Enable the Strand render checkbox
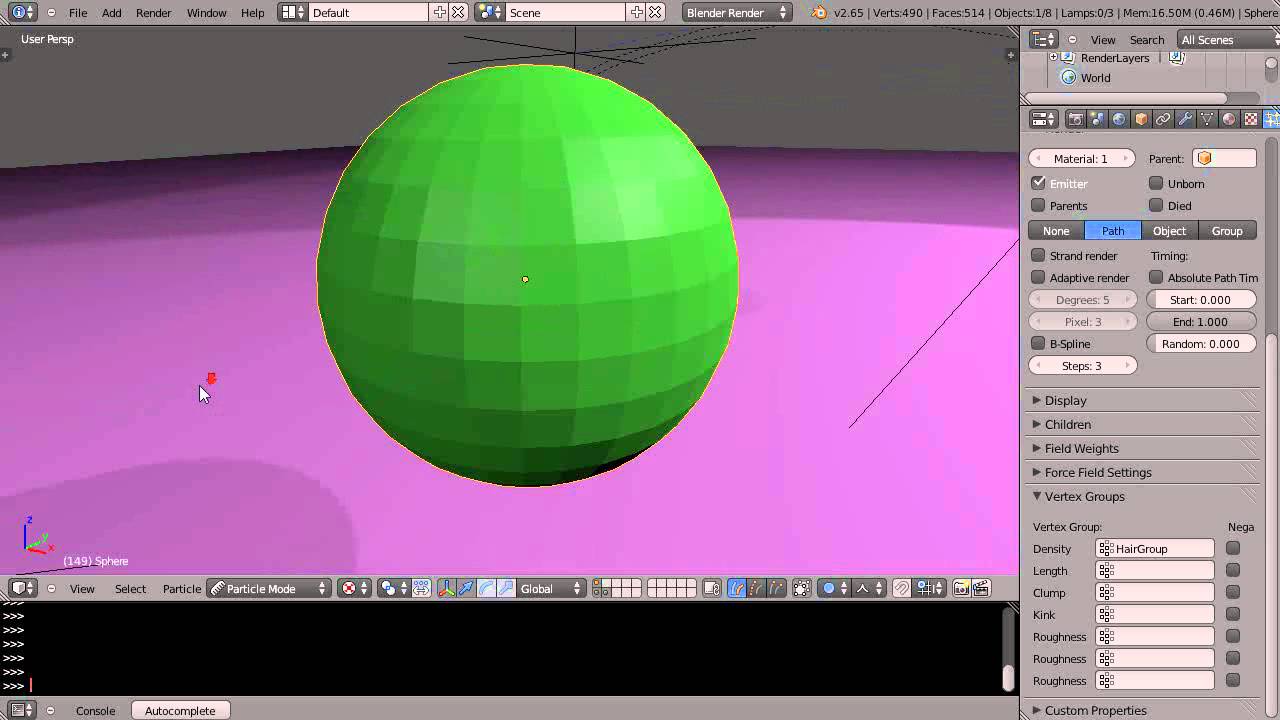 point(1038,255)
